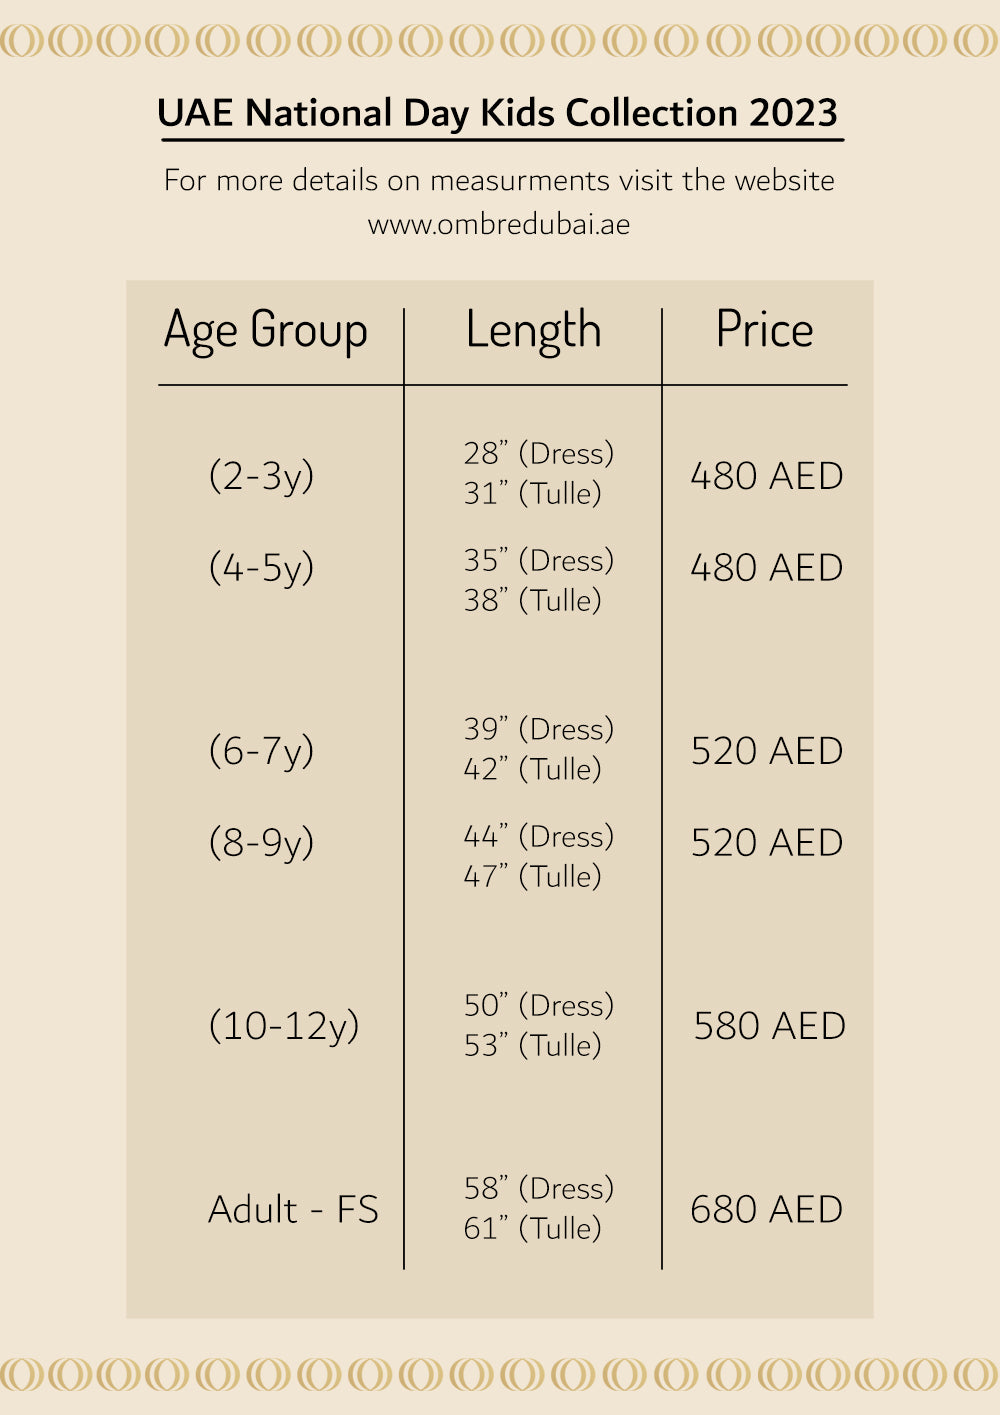Screen dimensions: 1000x1415
Task: Select the (4-5y) age group label
Action: [261, 567]
